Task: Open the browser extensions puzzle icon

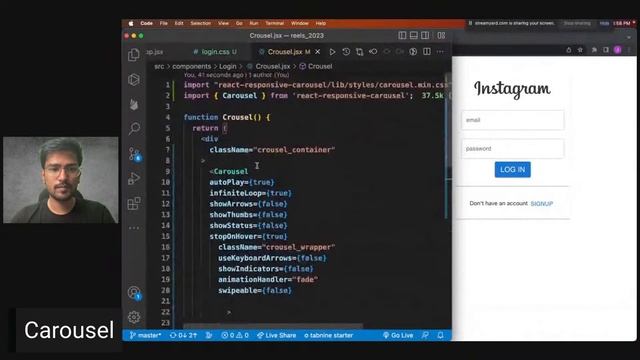Action: coord(594,50)
